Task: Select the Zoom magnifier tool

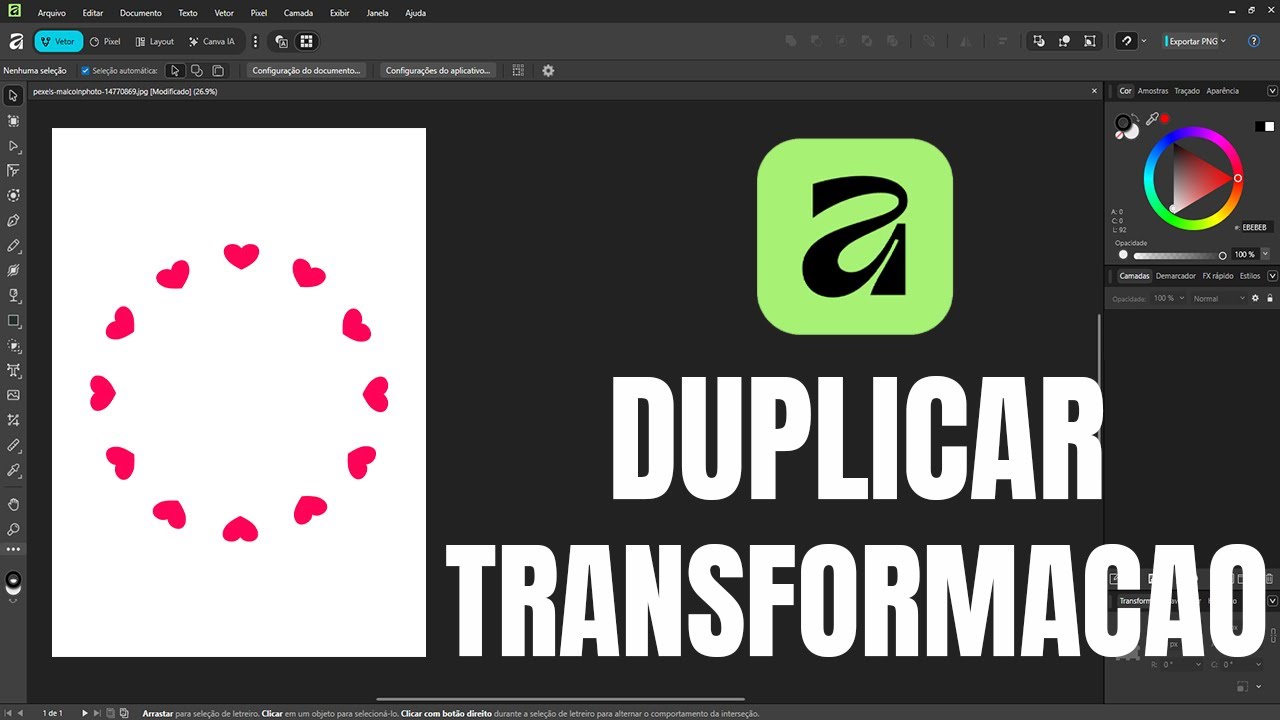Action: 13,529
